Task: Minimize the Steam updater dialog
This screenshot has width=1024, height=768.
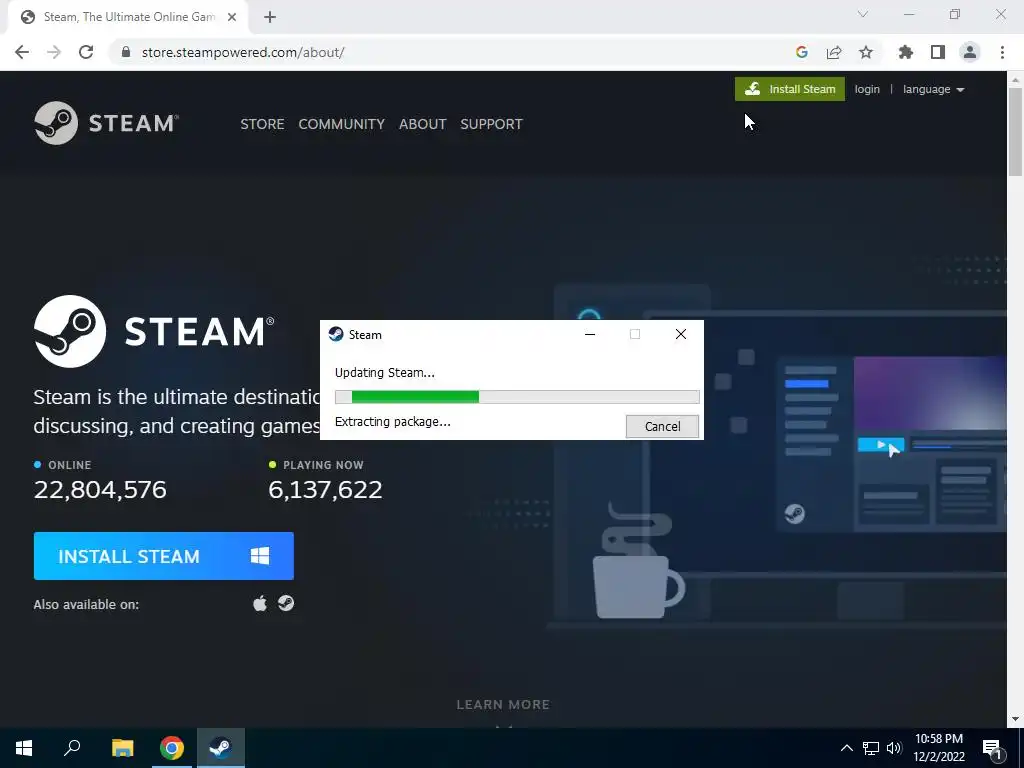Action: click(590, 334)
